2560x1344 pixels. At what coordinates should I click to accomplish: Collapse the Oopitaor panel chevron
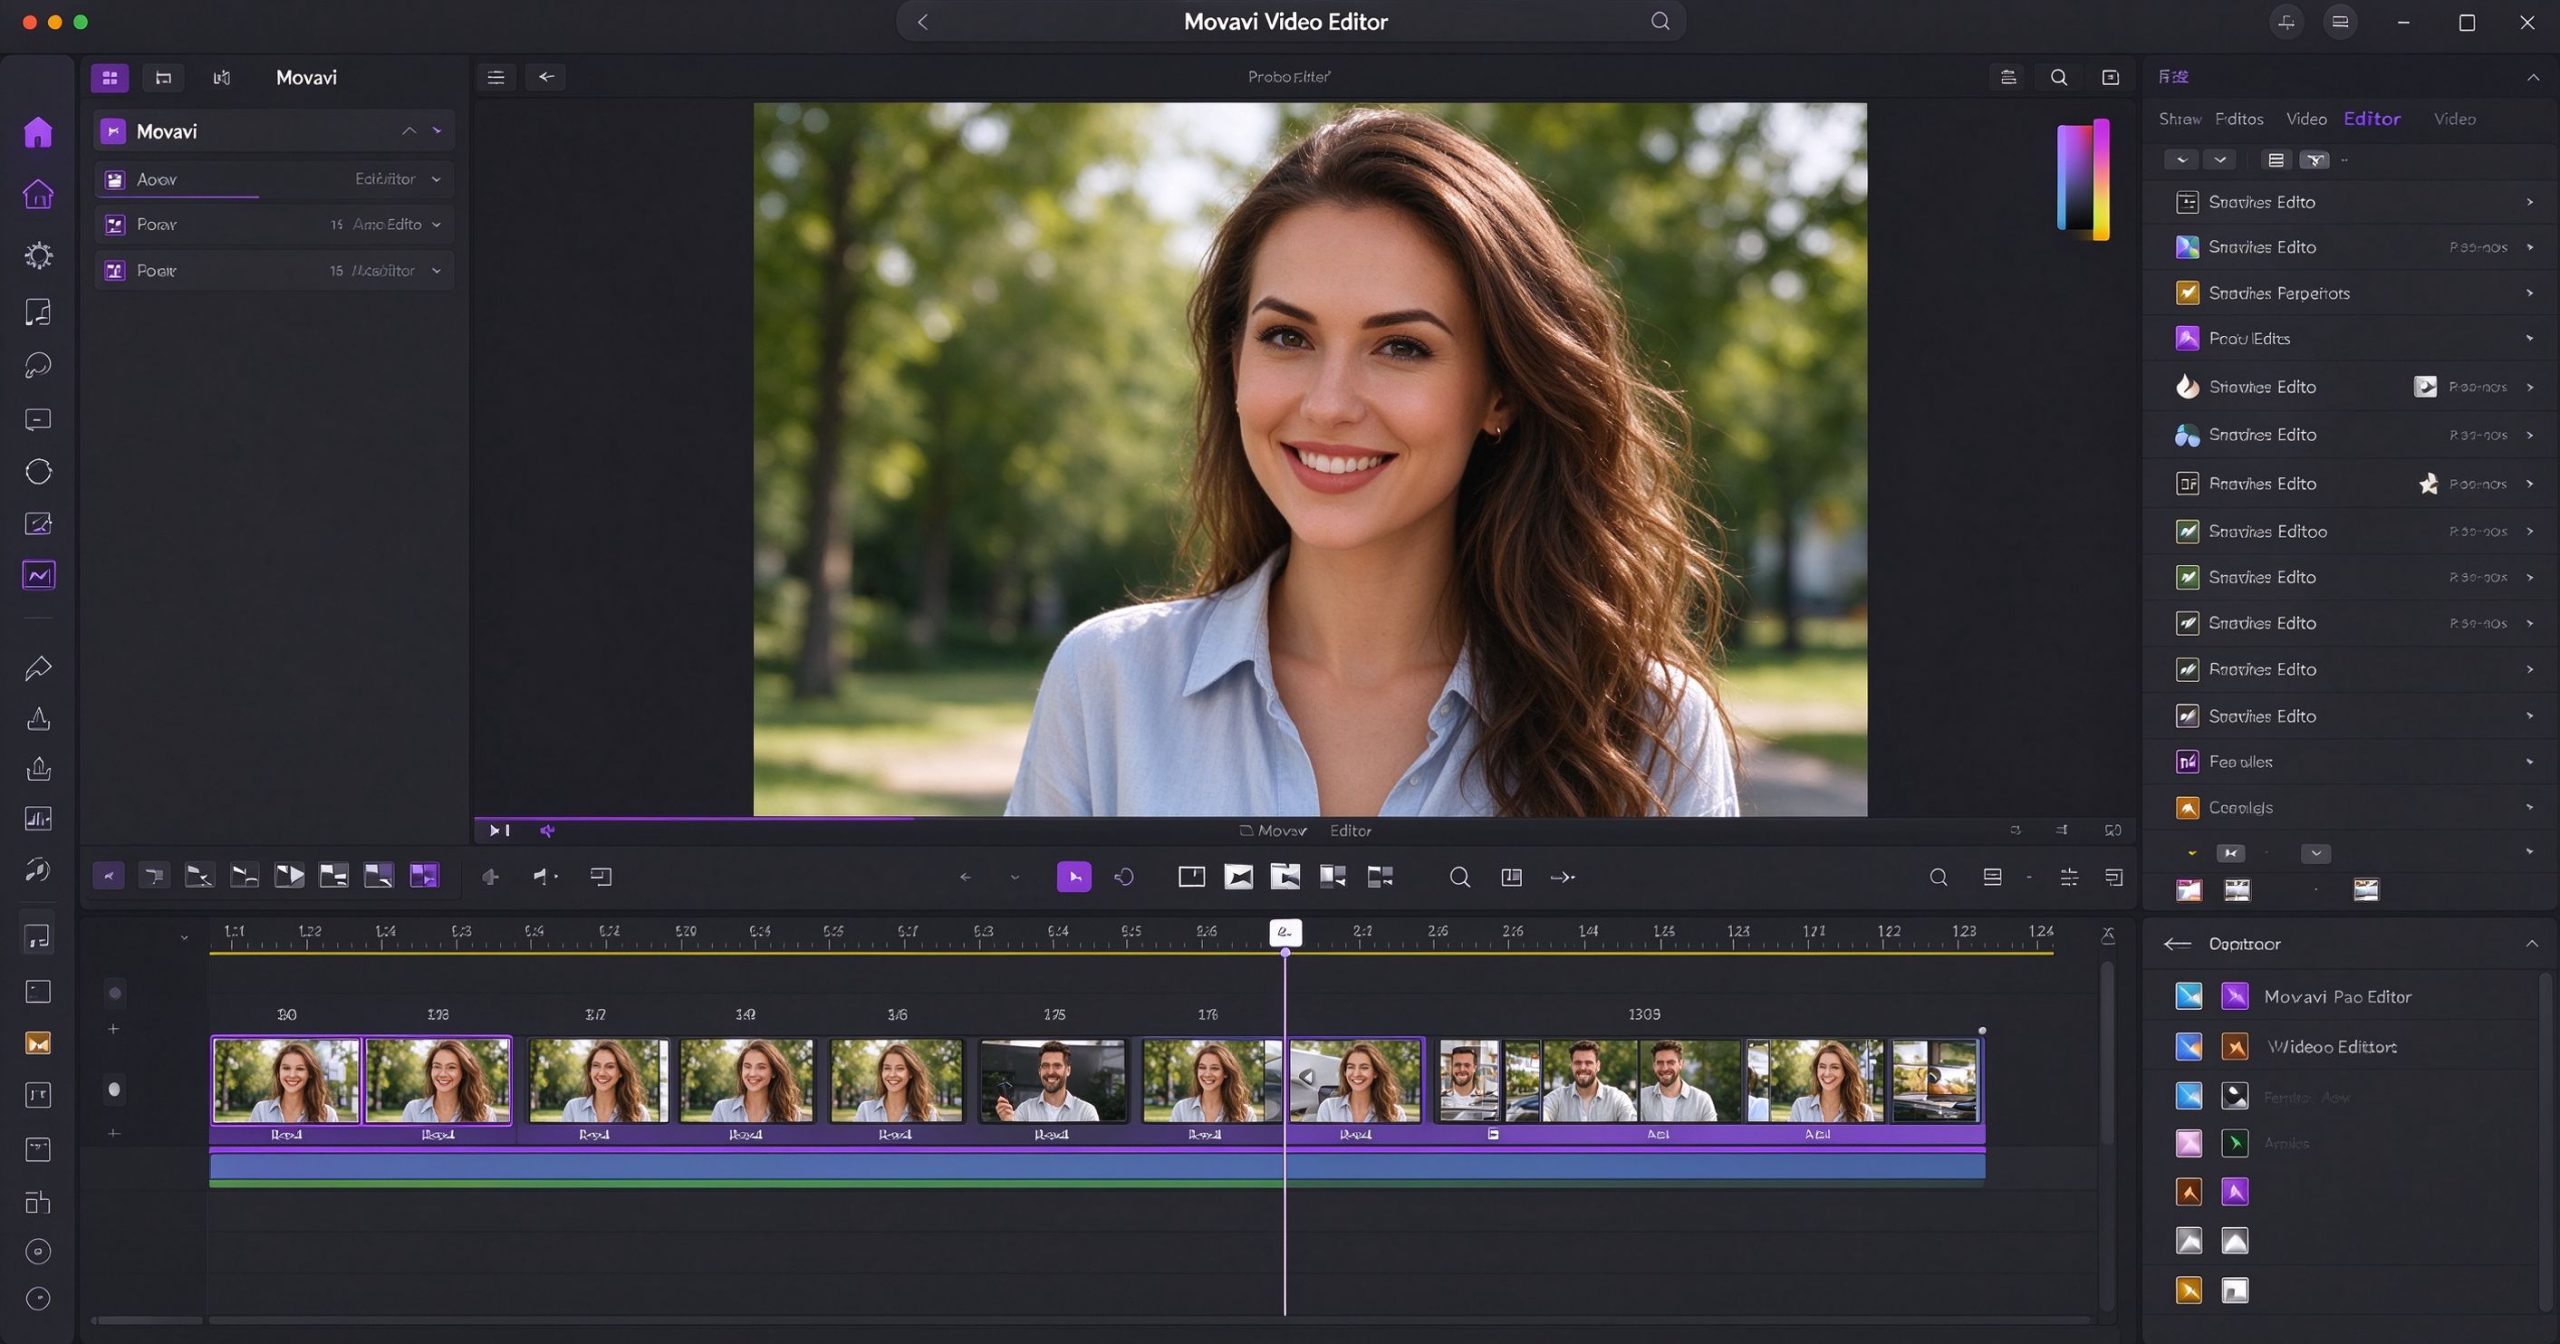(x=2531, y=943)
